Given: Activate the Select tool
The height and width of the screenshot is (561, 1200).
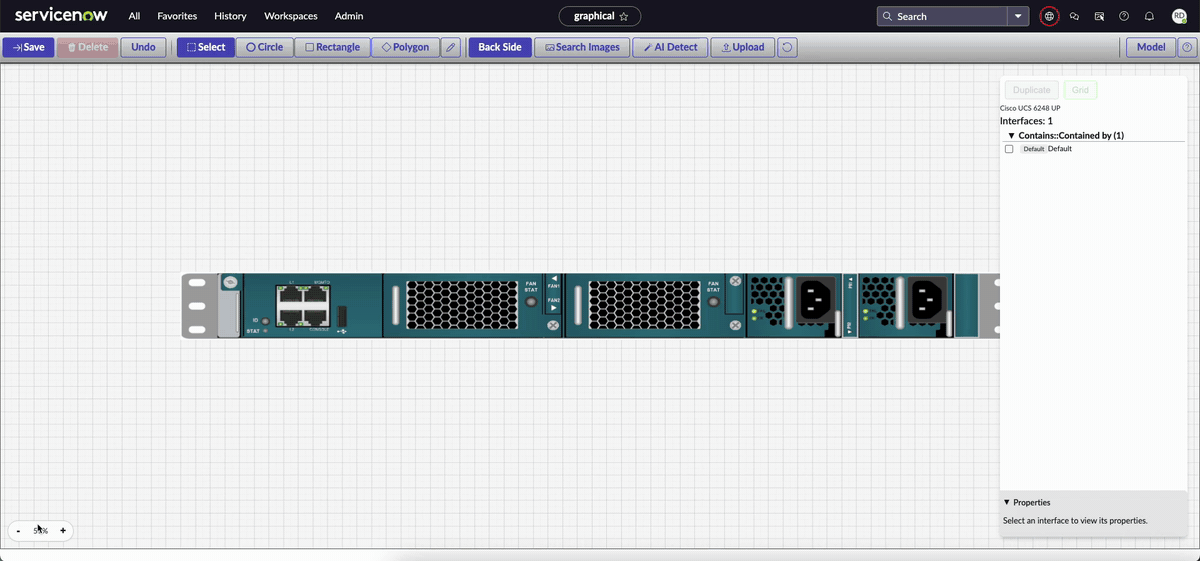Looking at the screenshot, I should [205, 47].
